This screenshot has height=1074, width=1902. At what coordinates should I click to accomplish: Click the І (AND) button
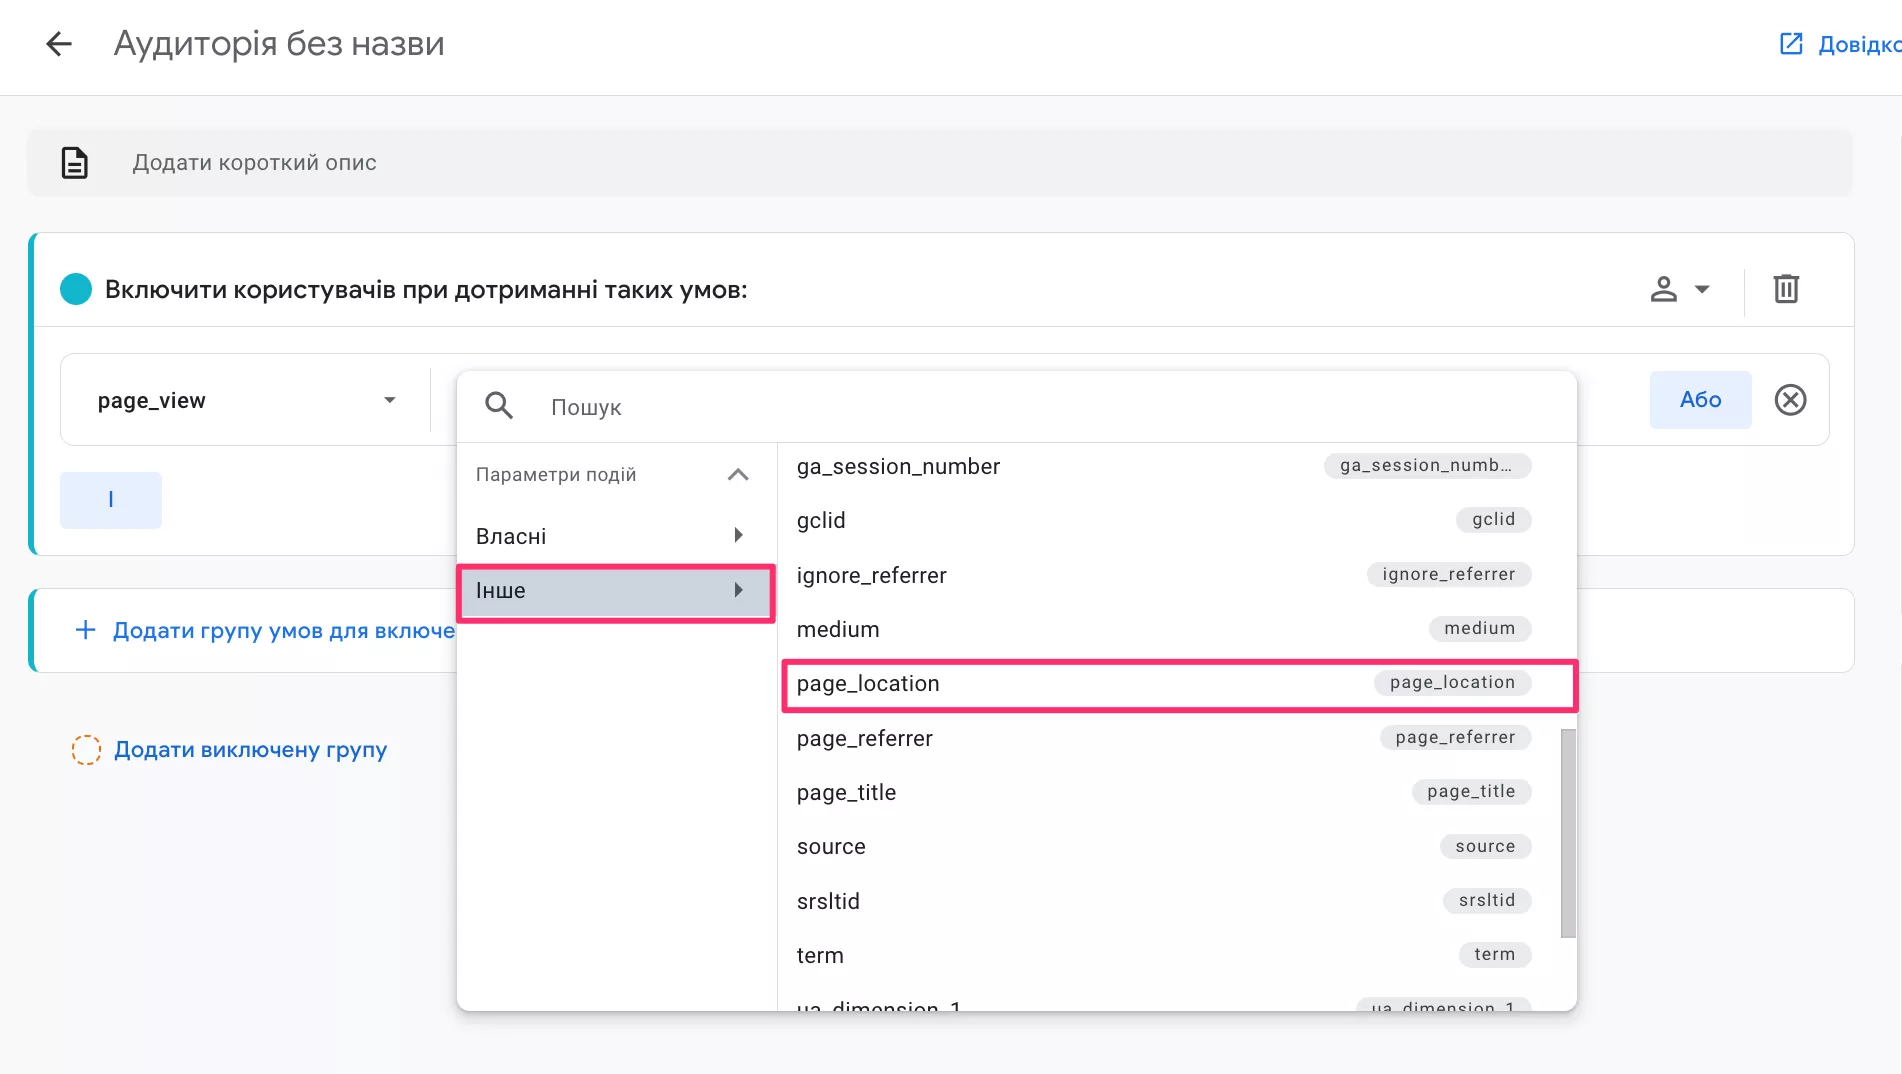[x=111, y=500]
